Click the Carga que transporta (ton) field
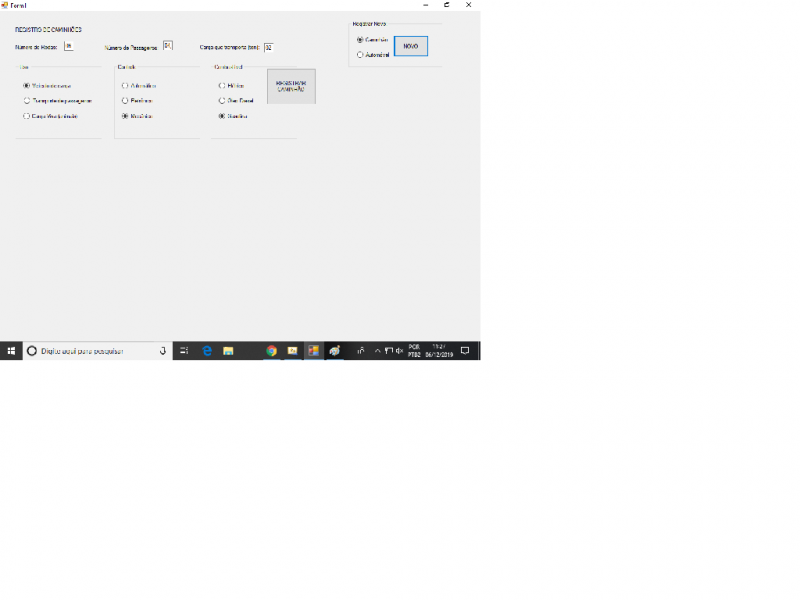 pyautogui.click(x=268, y=47)
